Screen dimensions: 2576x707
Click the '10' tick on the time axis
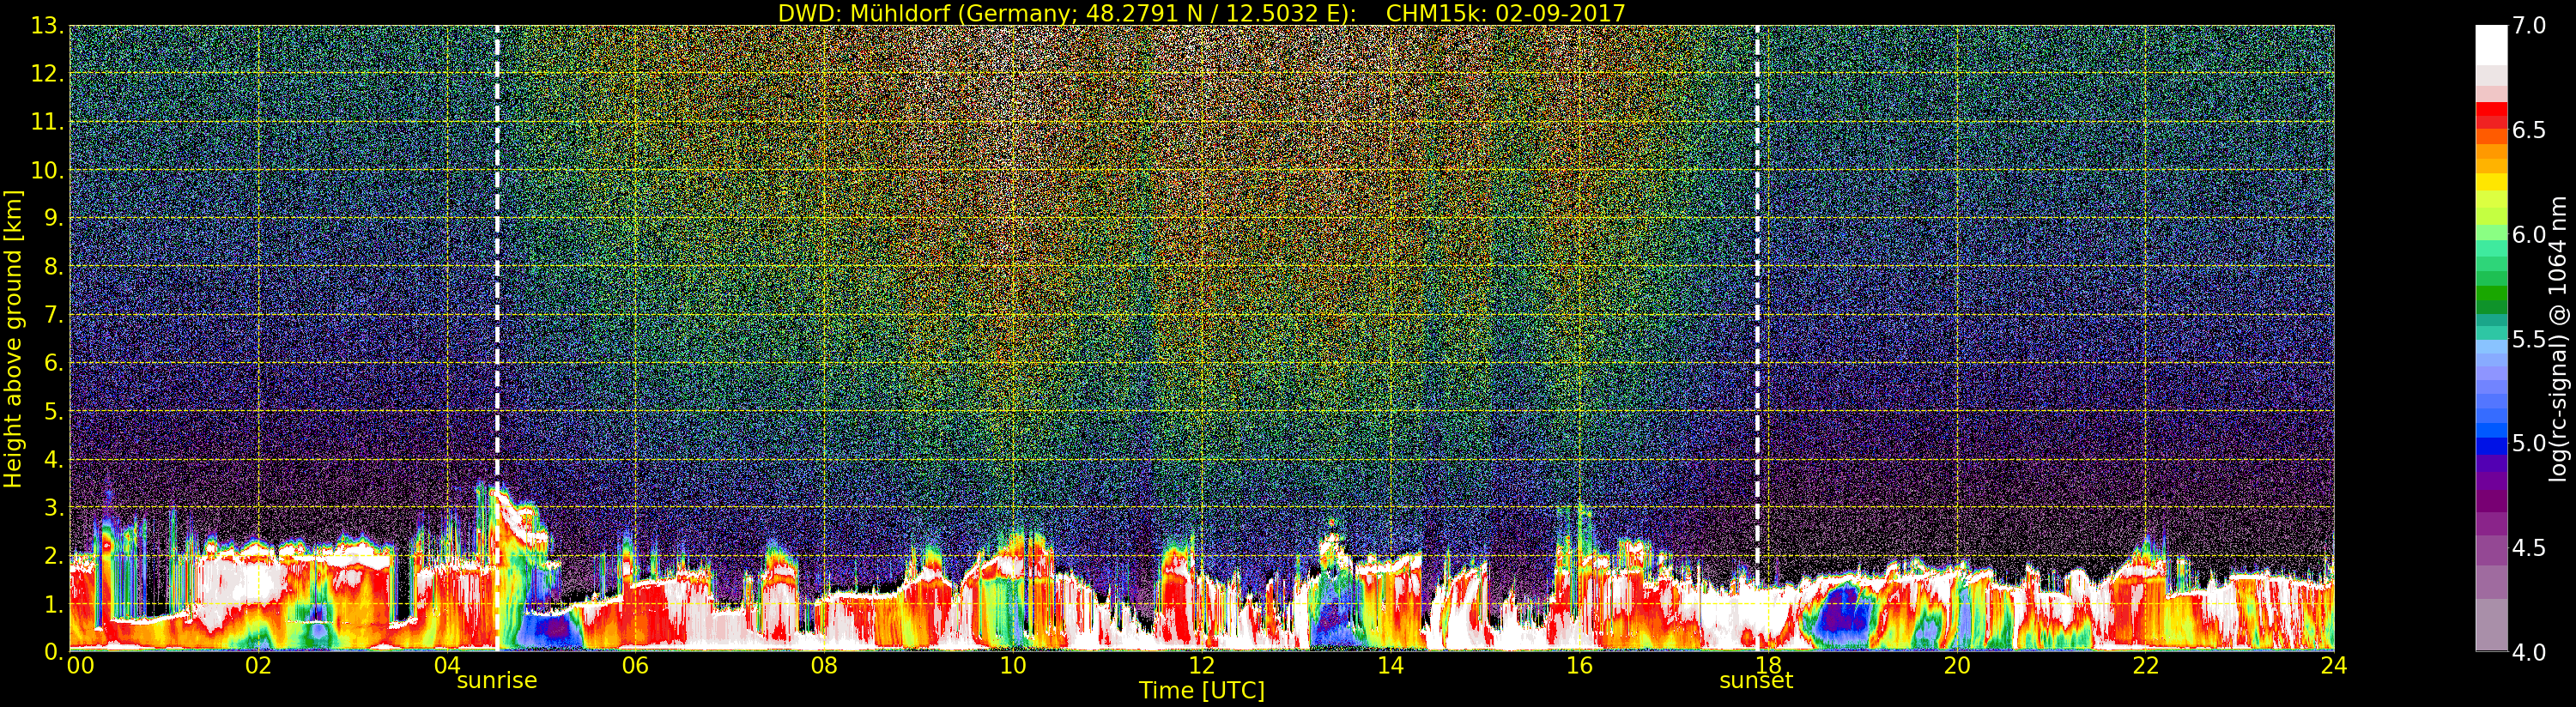pyautogui.click(x=1013, y=666)
